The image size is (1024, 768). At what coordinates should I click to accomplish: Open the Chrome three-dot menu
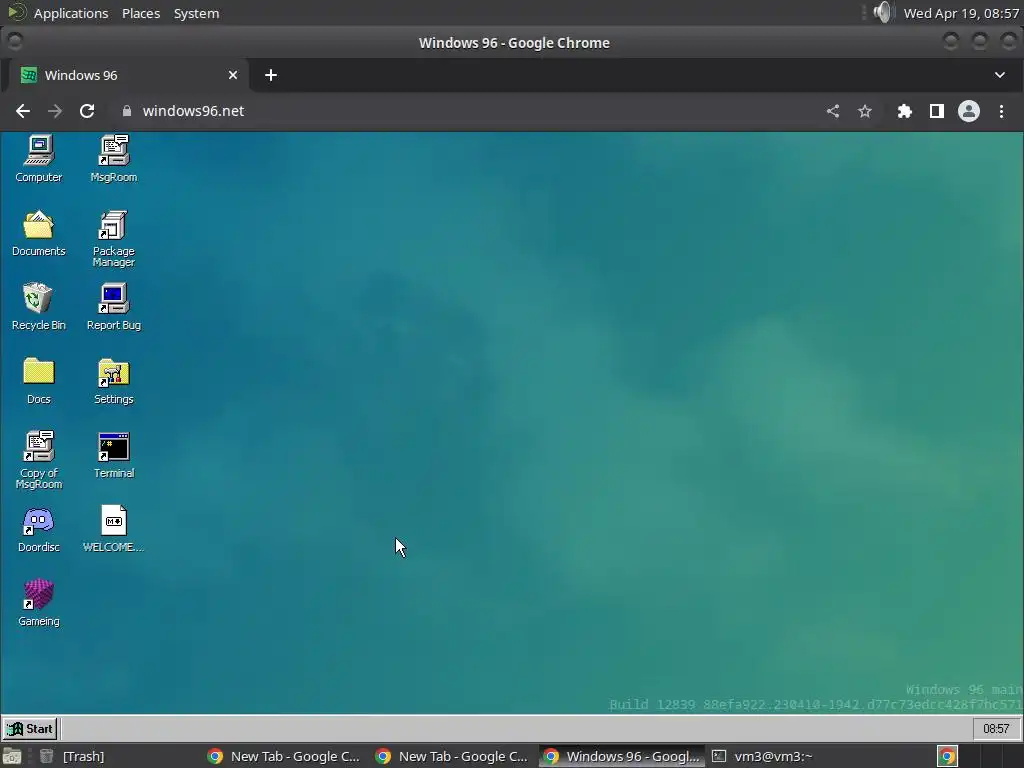coord(1001,111)
